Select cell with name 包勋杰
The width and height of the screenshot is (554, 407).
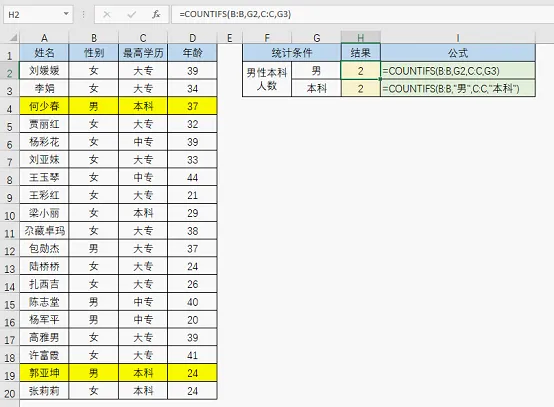pyautogui.click(x=44, y=248)
